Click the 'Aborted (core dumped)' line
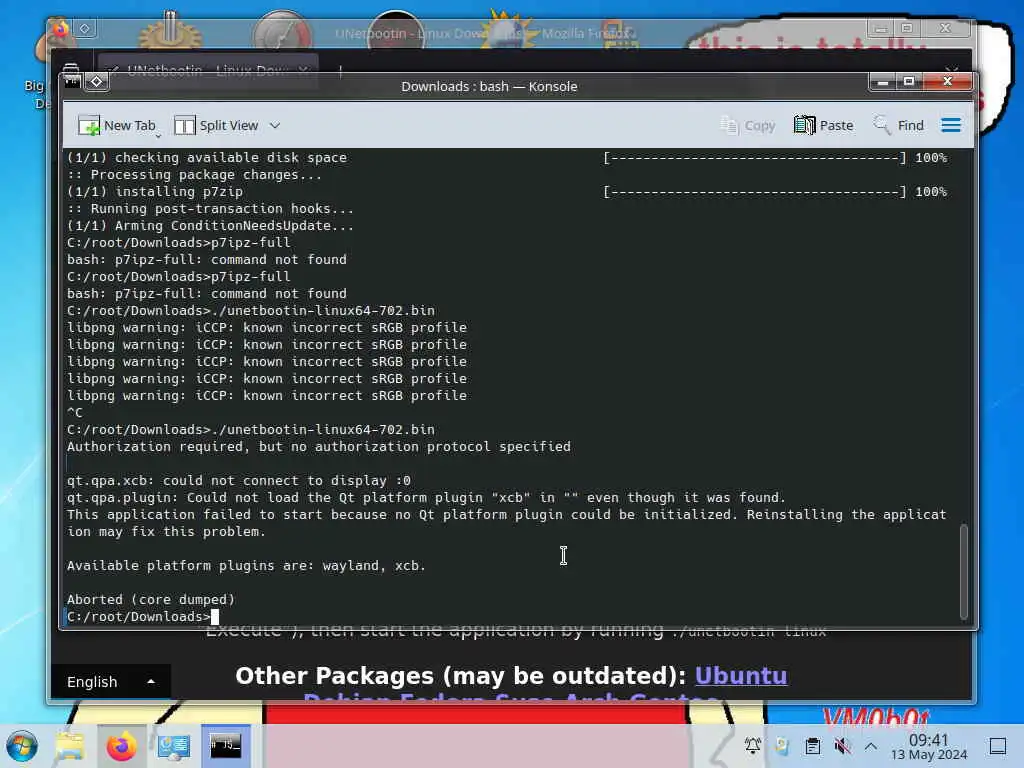Viewport: 1024px width, 768px height. pos(151,600)
